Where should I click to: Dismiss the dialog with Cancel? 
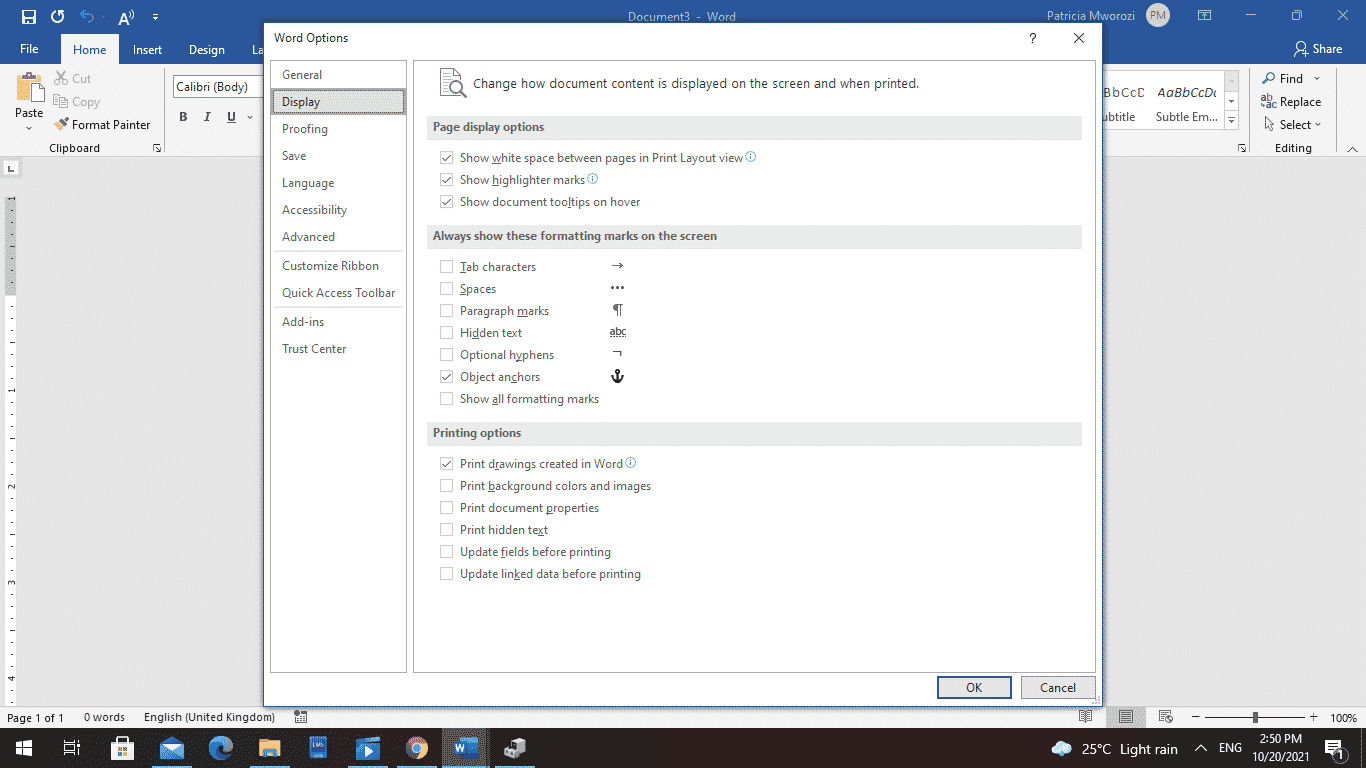point(1057,687)
